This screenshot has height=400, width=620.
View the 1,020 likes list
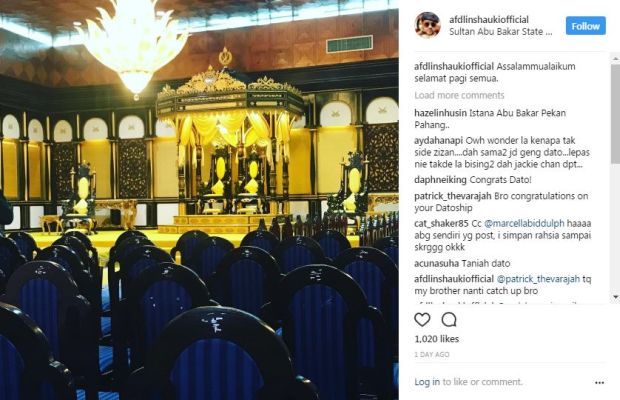[437, 339]
